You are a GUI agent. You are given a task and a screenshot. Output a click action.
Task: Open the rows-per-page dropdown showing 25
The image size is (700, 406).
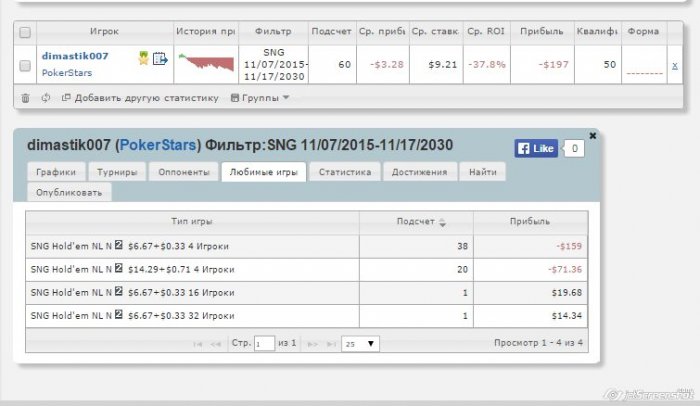(360, 343)
